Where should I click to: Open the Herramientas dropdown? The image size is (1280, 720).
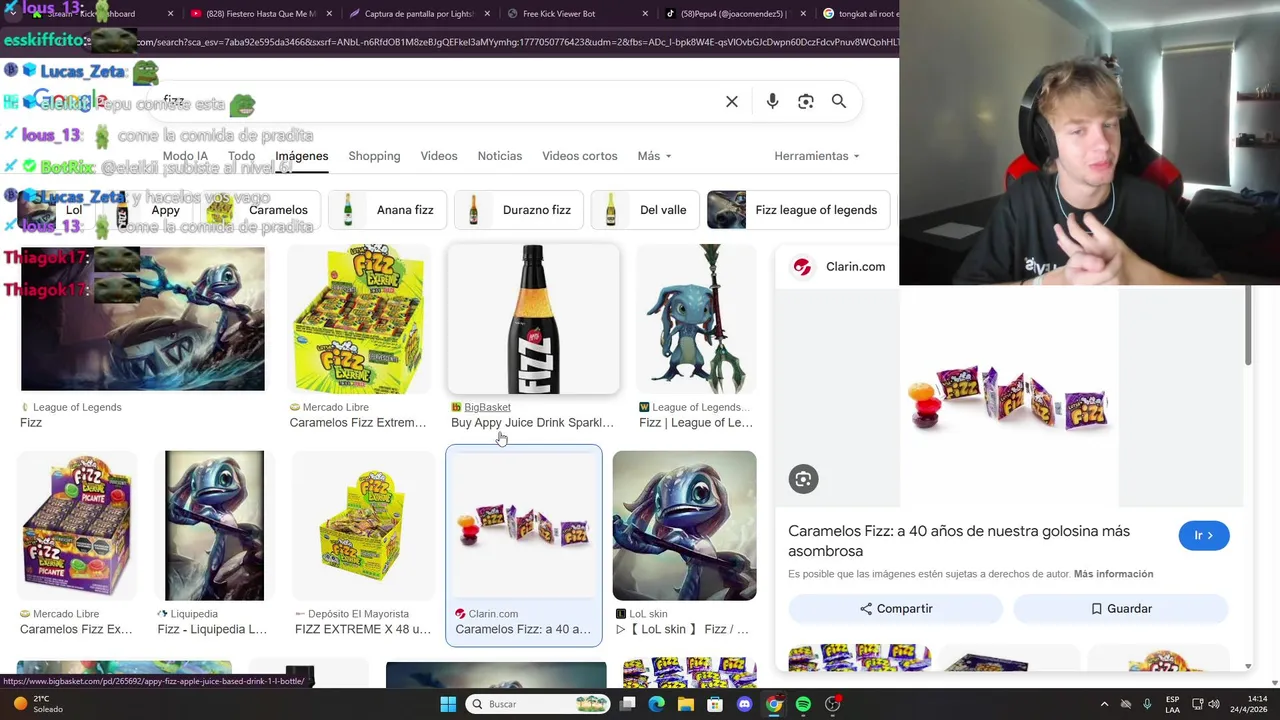(x=817, y=156)
